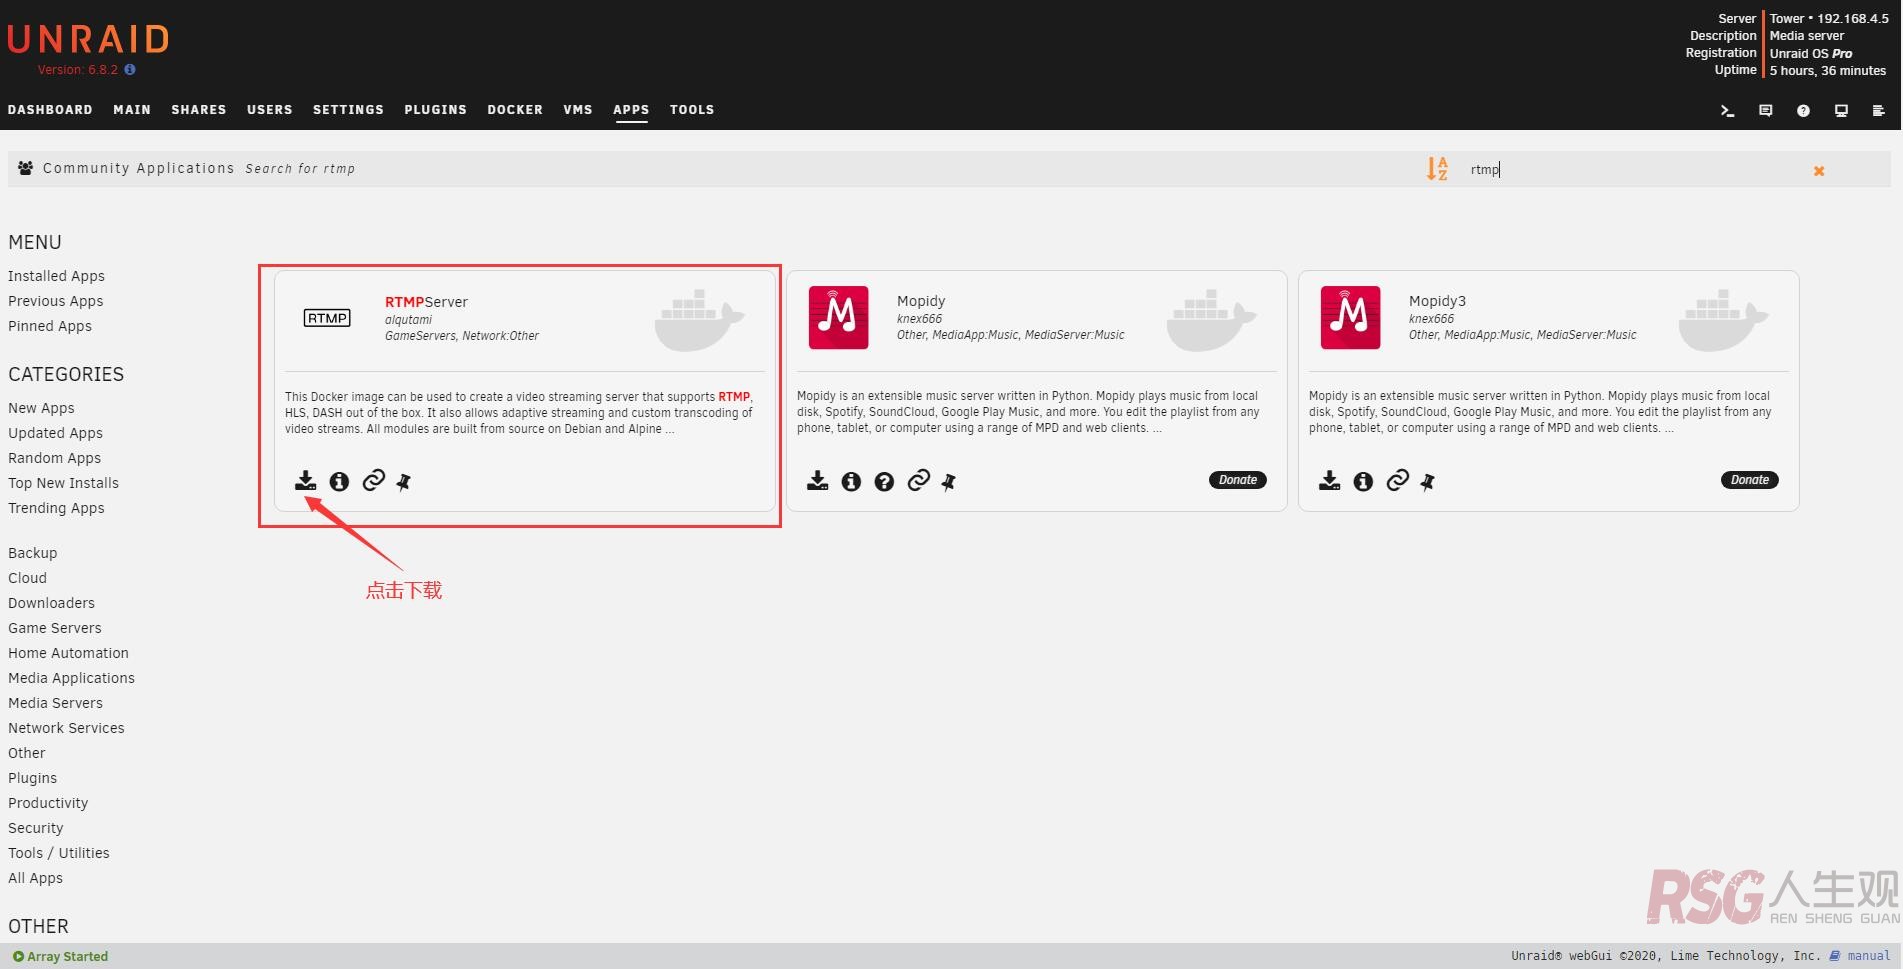Open the help question-mark icon in the header
This screenshot has width=1903, height=969.
[x=1803, y=111]
